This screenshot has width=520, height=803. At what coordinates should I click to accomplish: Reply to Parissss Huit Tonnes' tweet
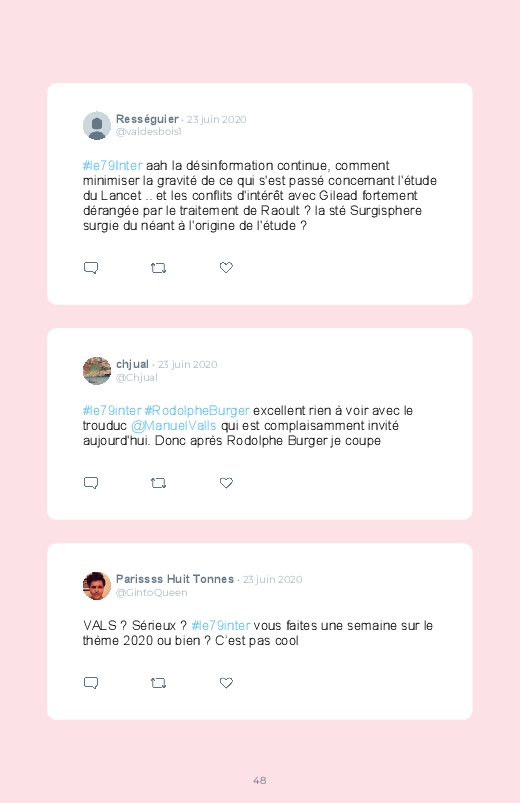pyautogui.click(x=91, y=683)
